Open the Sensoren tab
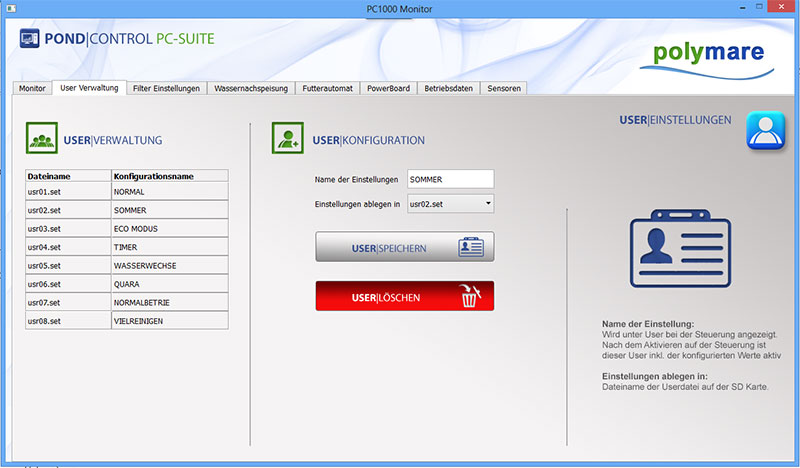800x468 pixels. click(x=504, y=88)
